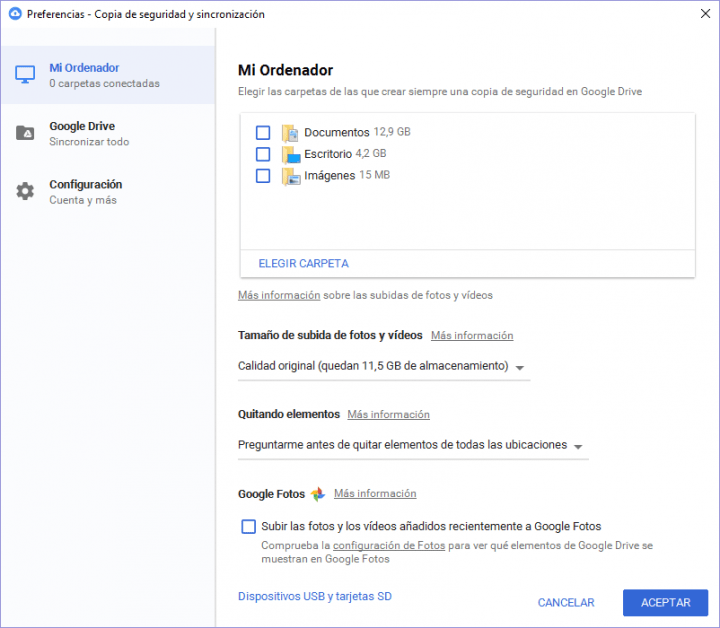
Task: Click the Imágenes folder icon
Action: (291, 176)
